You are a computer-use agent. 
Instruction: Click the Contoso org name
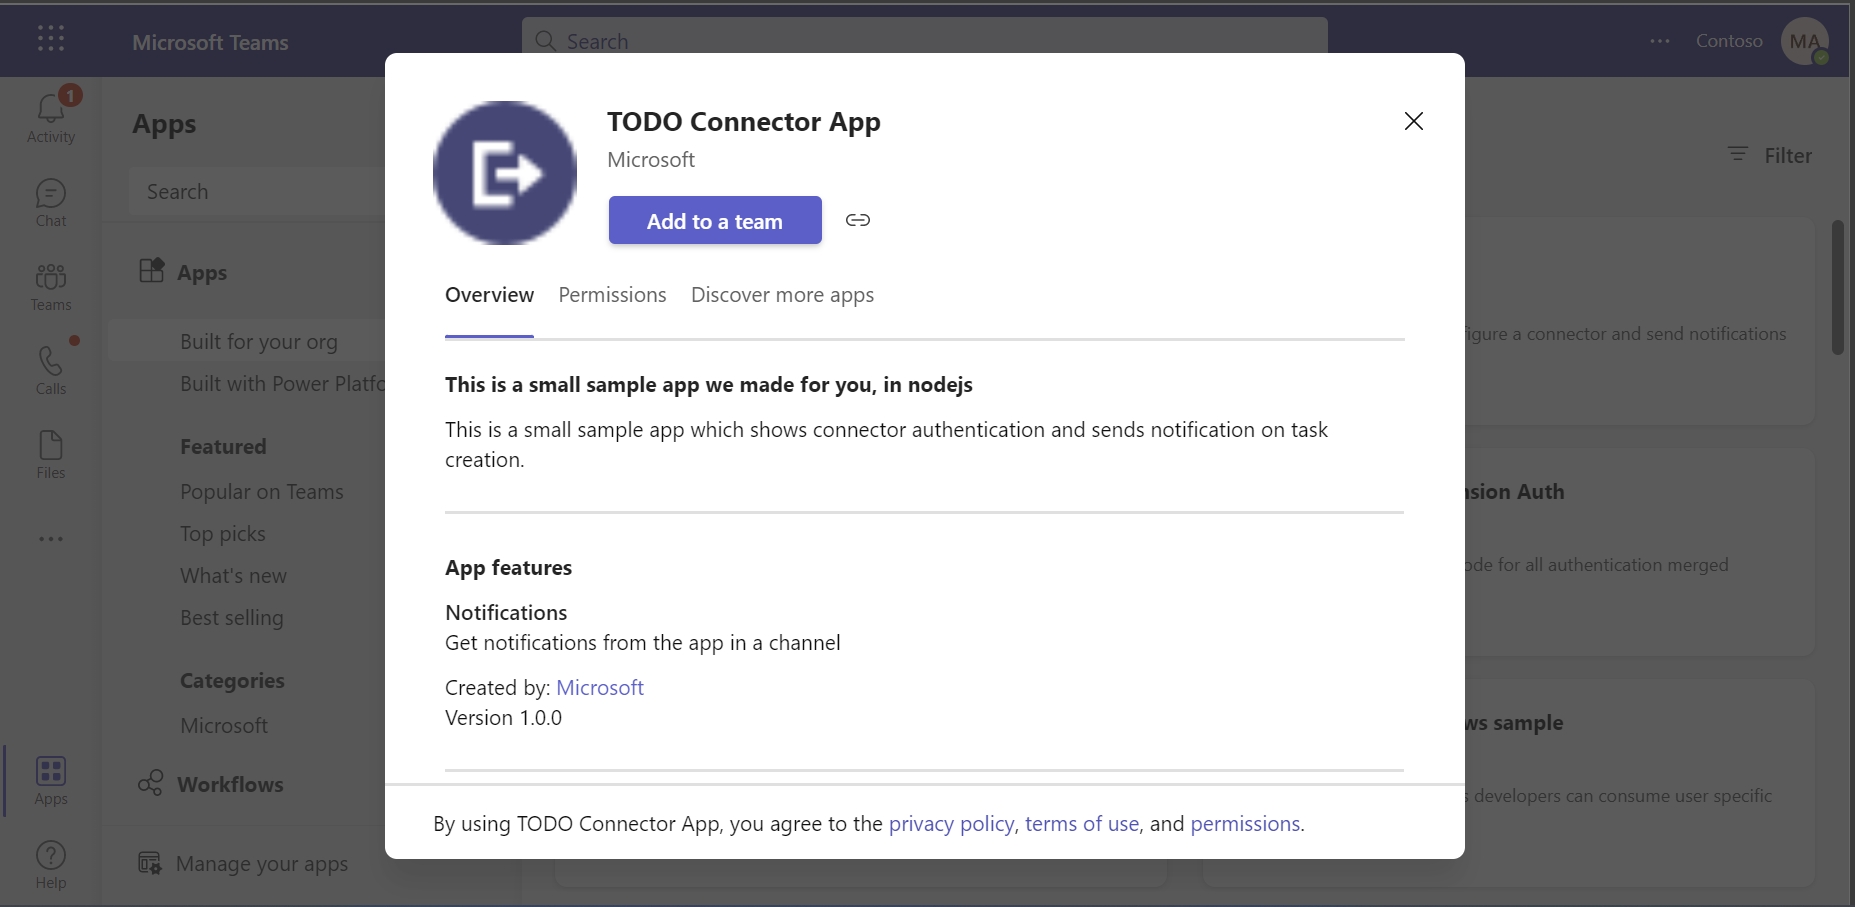point(1729,41)
